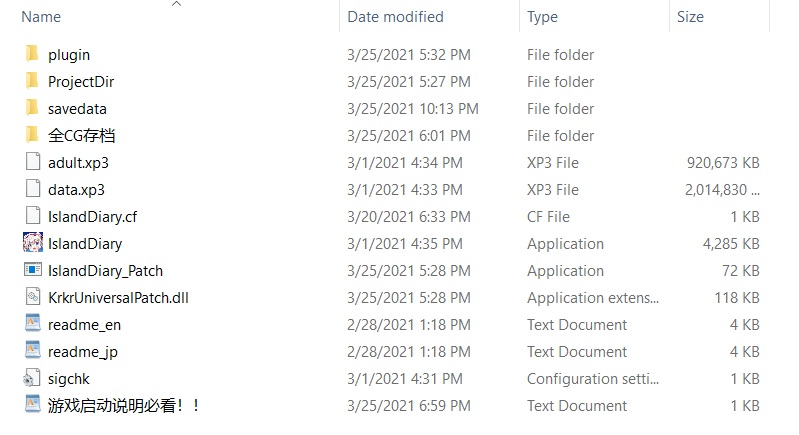This screenshot has height=435, width=799.
Task: Click the sigchk configuration settings icon
Action: tap(32, 378)
